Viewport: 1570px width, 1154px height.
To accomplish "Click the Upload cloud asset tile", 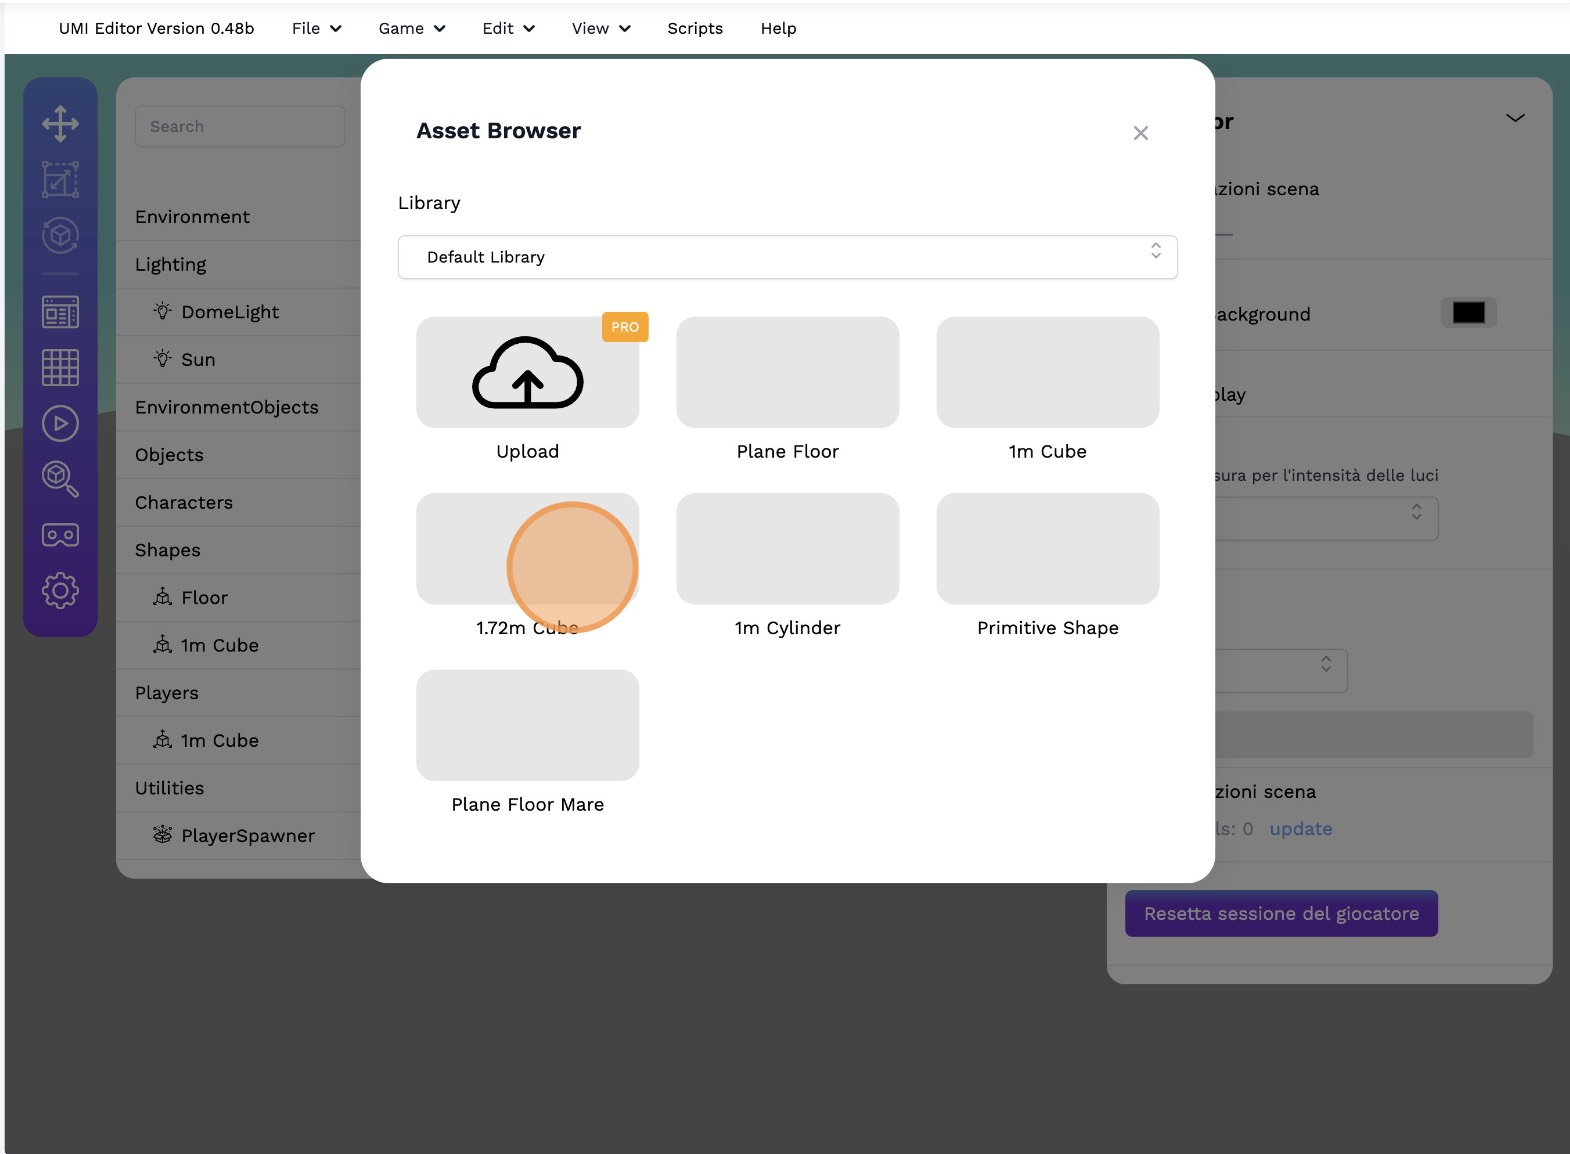I will [527, 373].
